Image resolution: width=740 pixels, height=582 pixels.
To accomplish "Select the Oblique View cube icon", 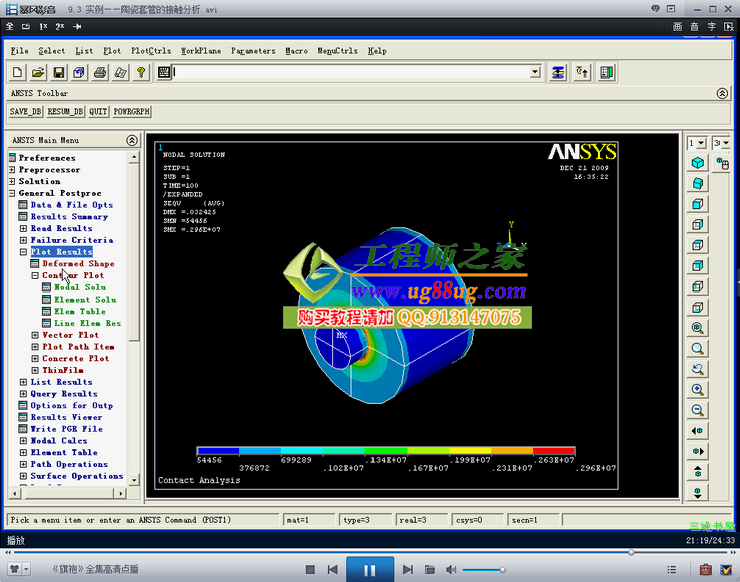I will point(698,184).
